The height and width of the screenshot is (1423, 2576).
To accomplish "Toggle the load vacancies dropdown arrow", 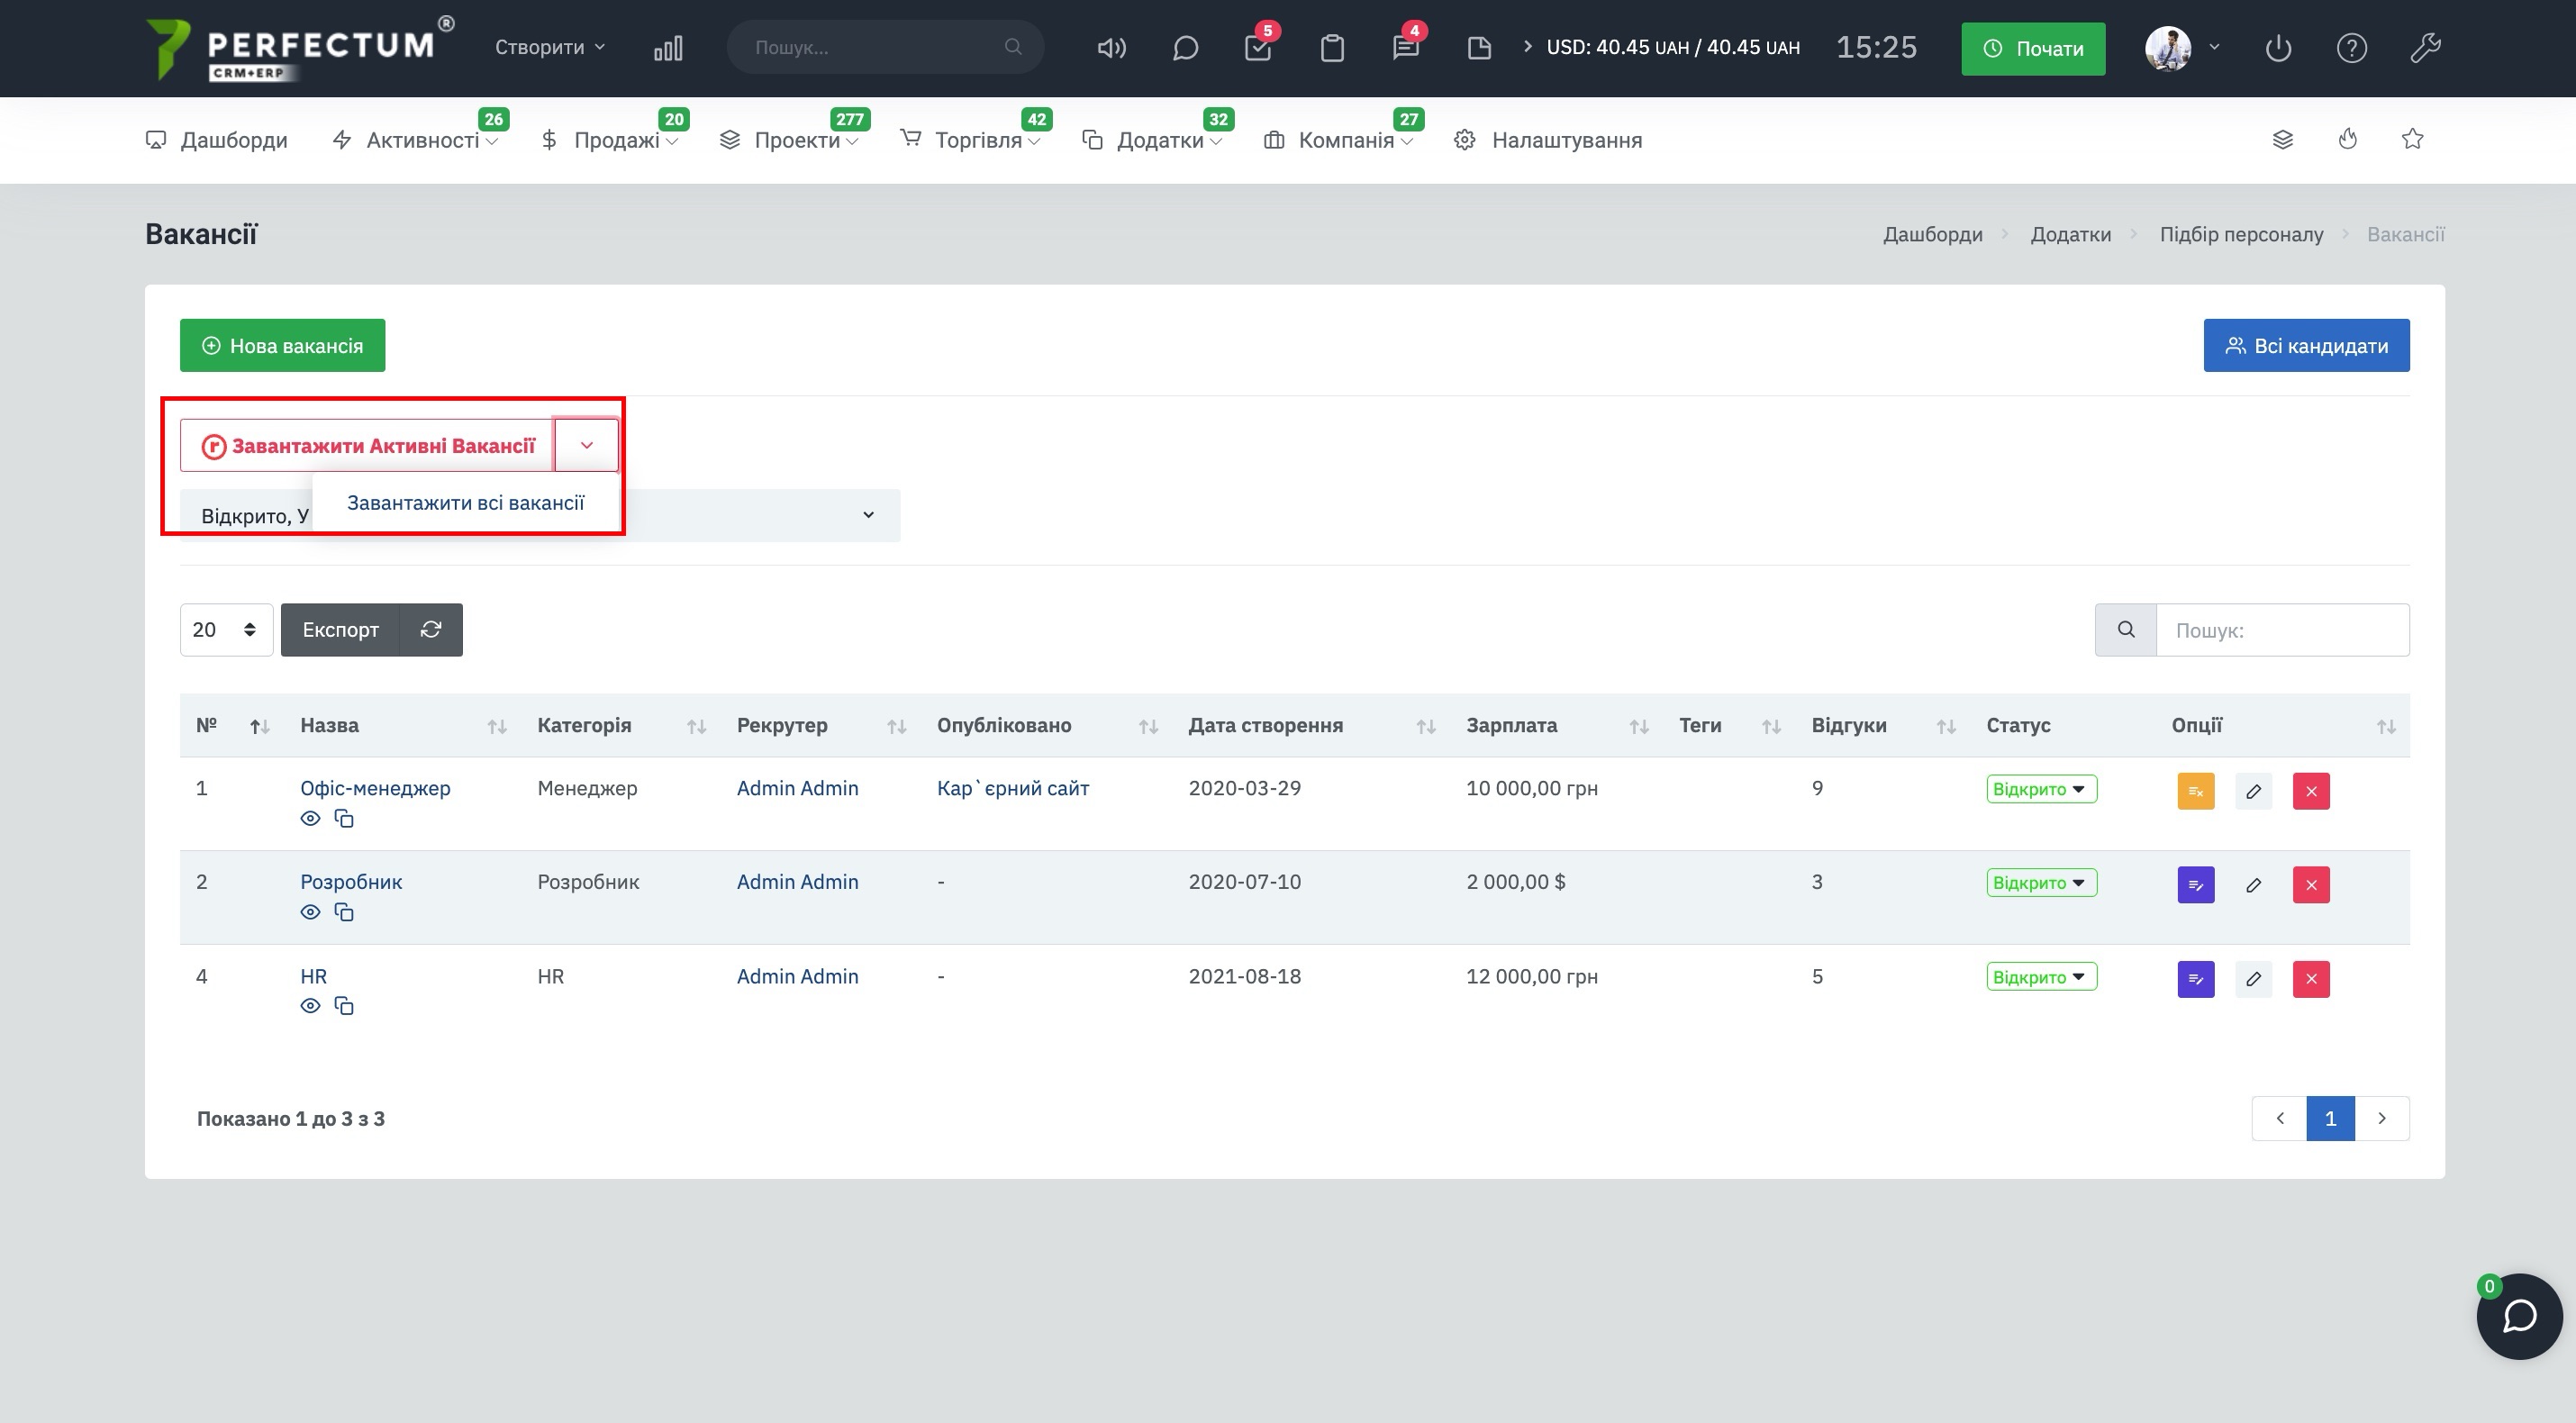I will [x=587, y=445].
